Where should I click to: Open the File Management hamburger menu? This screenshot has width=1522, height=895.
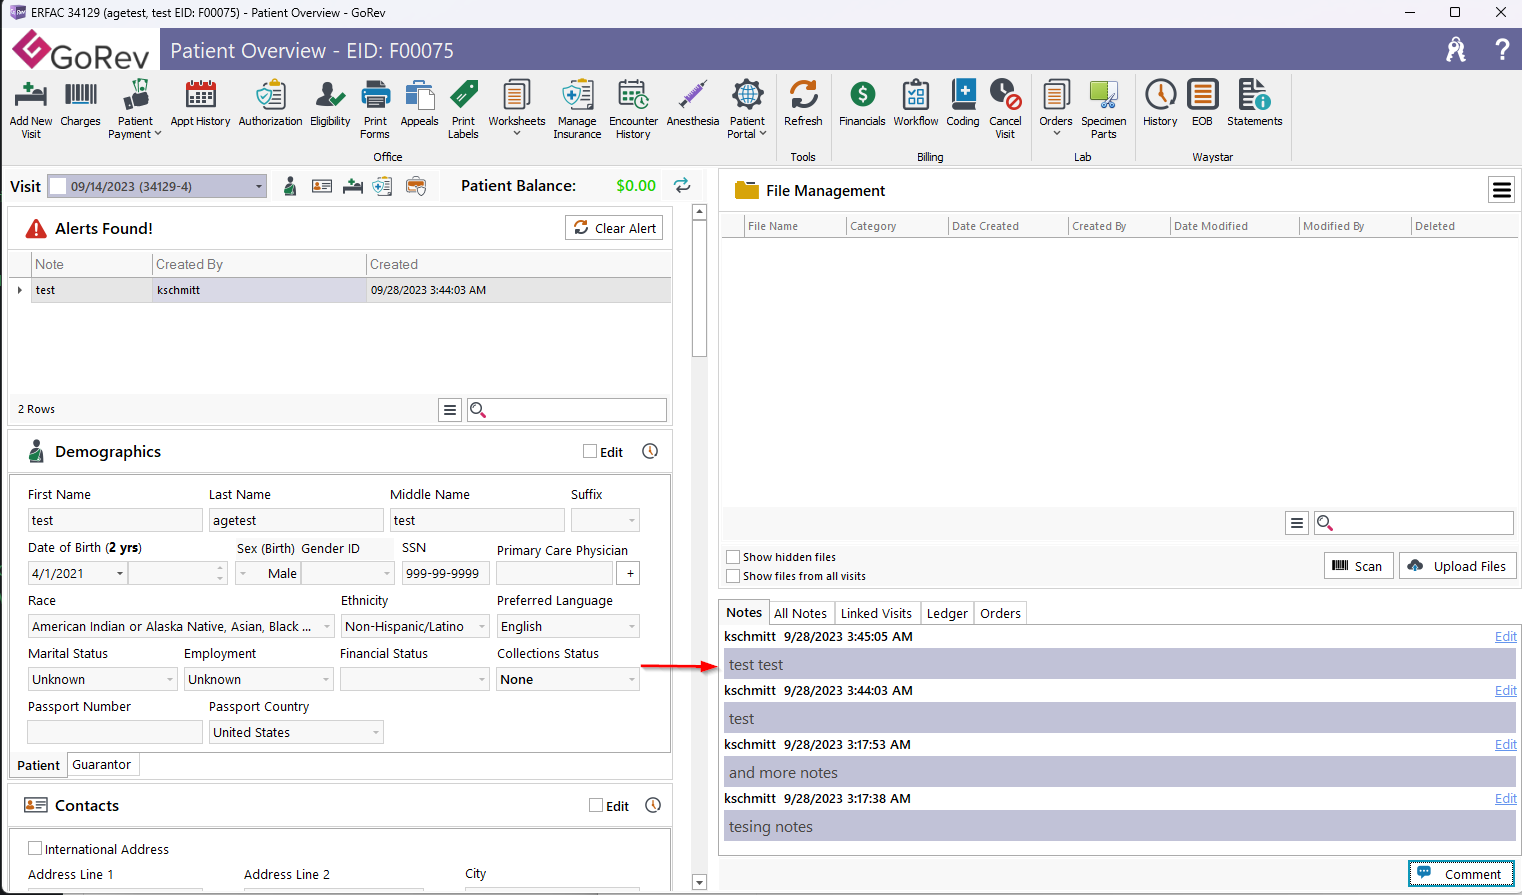click(1501, 190)
